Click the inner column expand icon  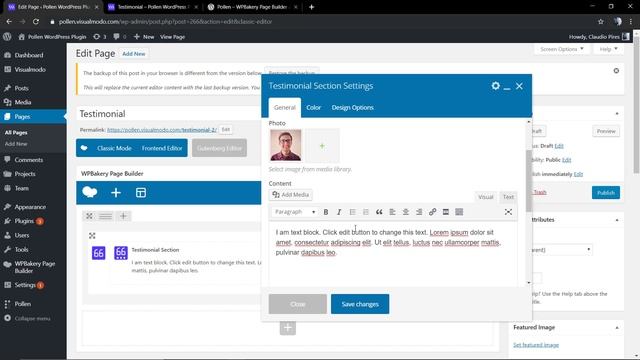[x=92, y=236]
